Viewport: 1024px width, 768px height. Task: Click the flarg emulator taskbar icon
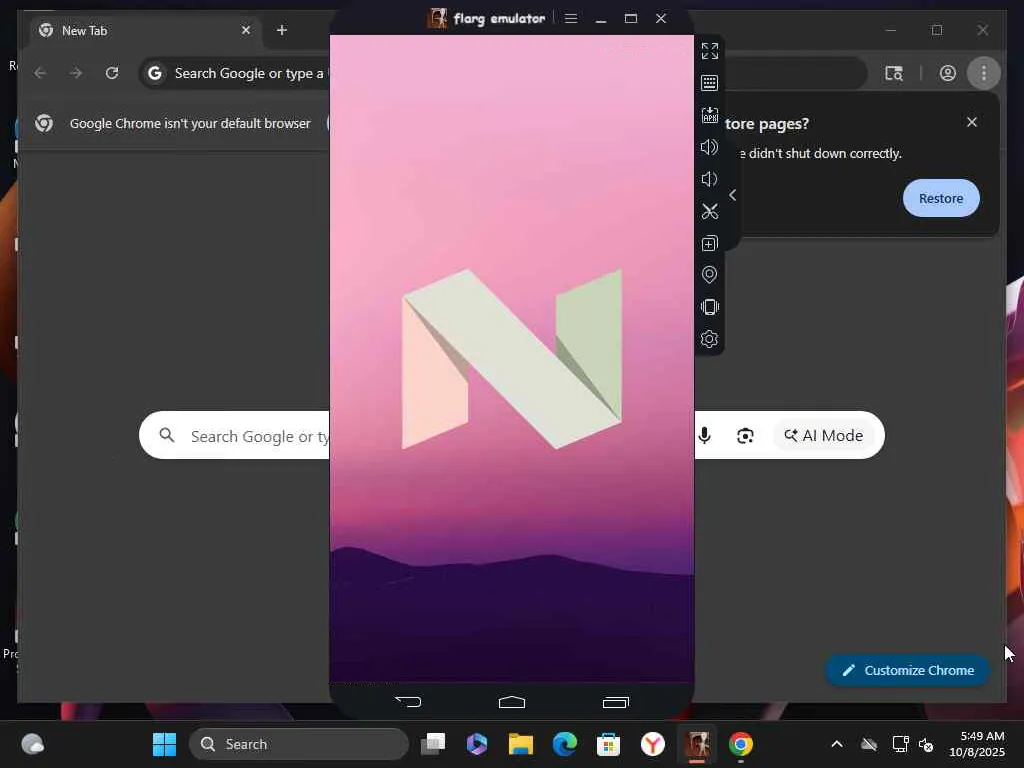click(697, 744)
